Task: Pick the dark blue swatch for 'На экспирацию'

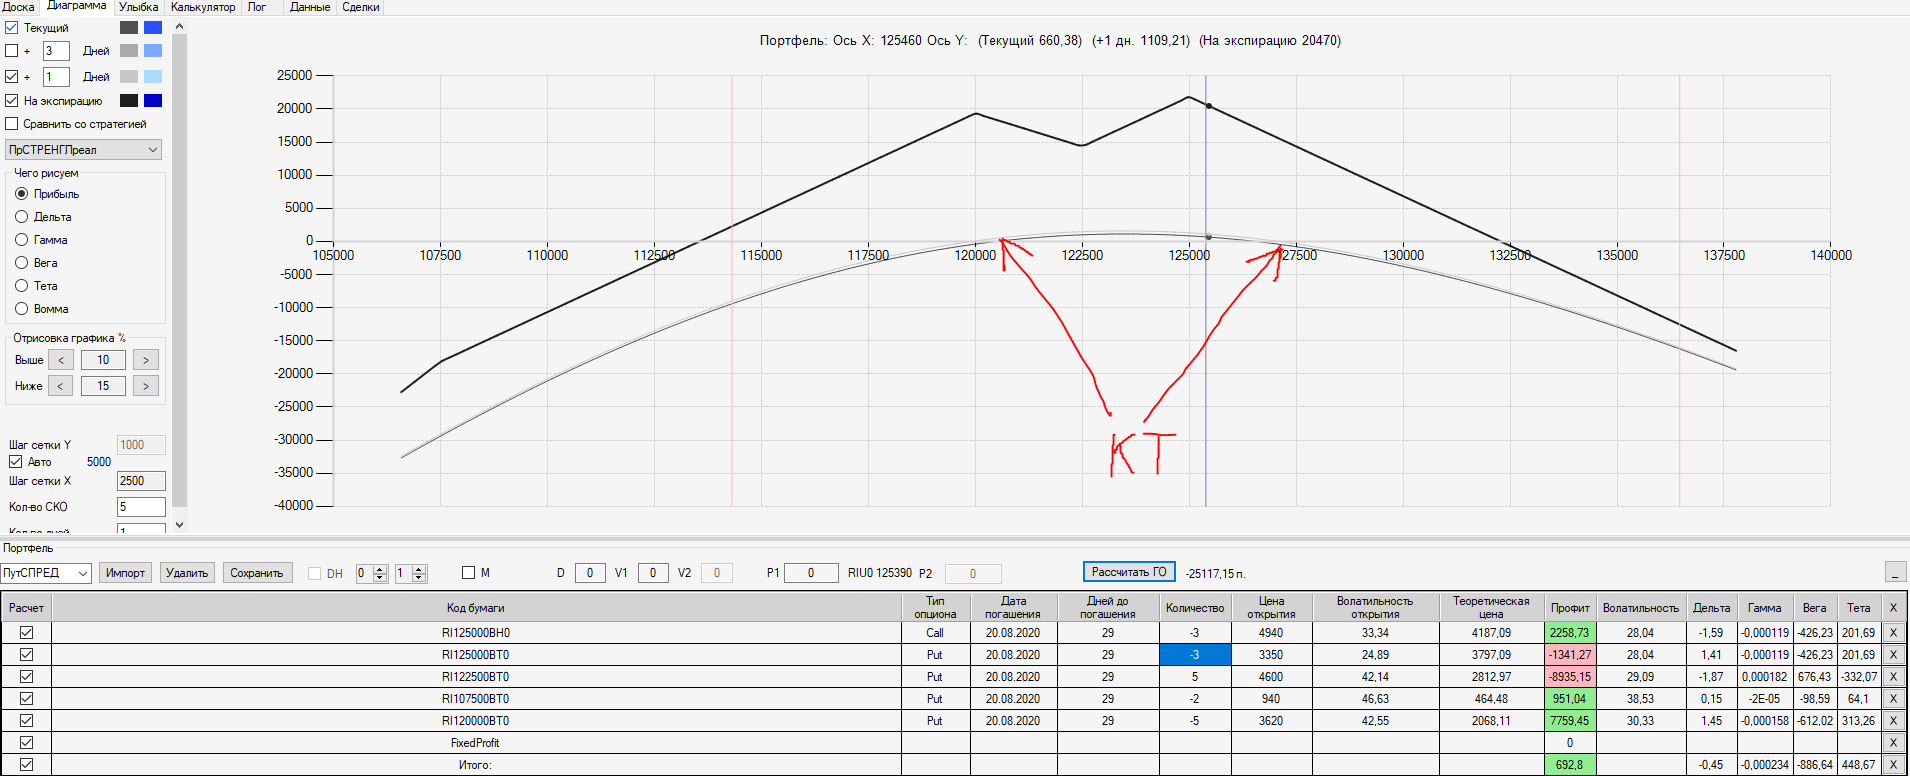Action: pyautogui.click(x=153, y=100)
